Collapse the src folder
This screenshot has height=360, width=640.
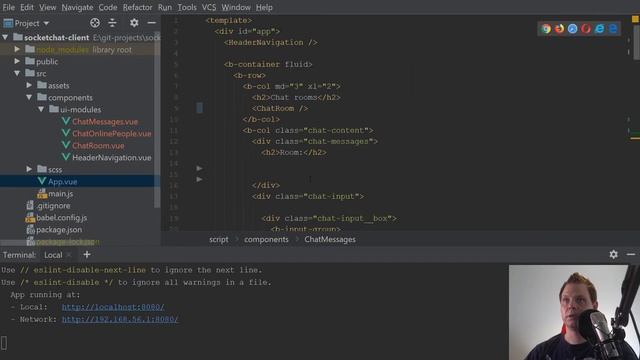pyautogui.click(x=17, y=73)
